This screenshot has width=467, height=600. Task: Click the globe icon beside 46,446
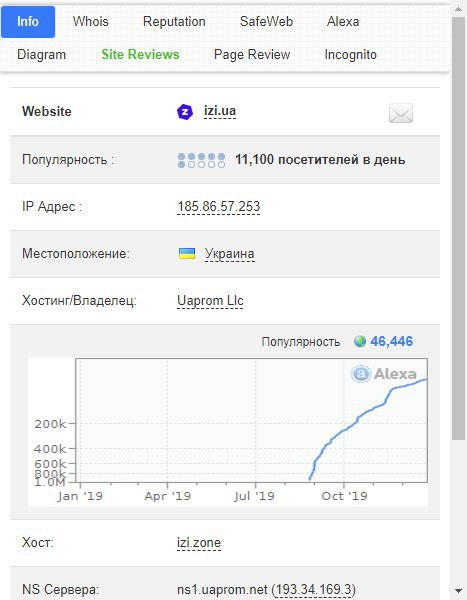[360, 341]
